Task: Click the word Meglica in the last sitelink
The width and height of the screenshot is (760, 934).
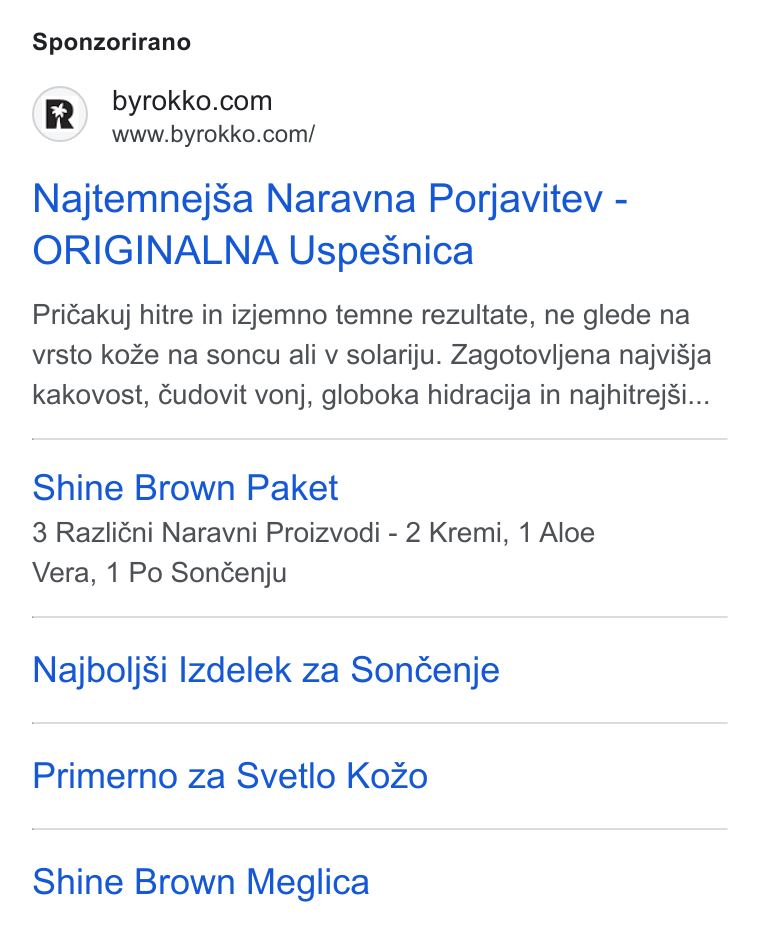Action: click(308, 883)
